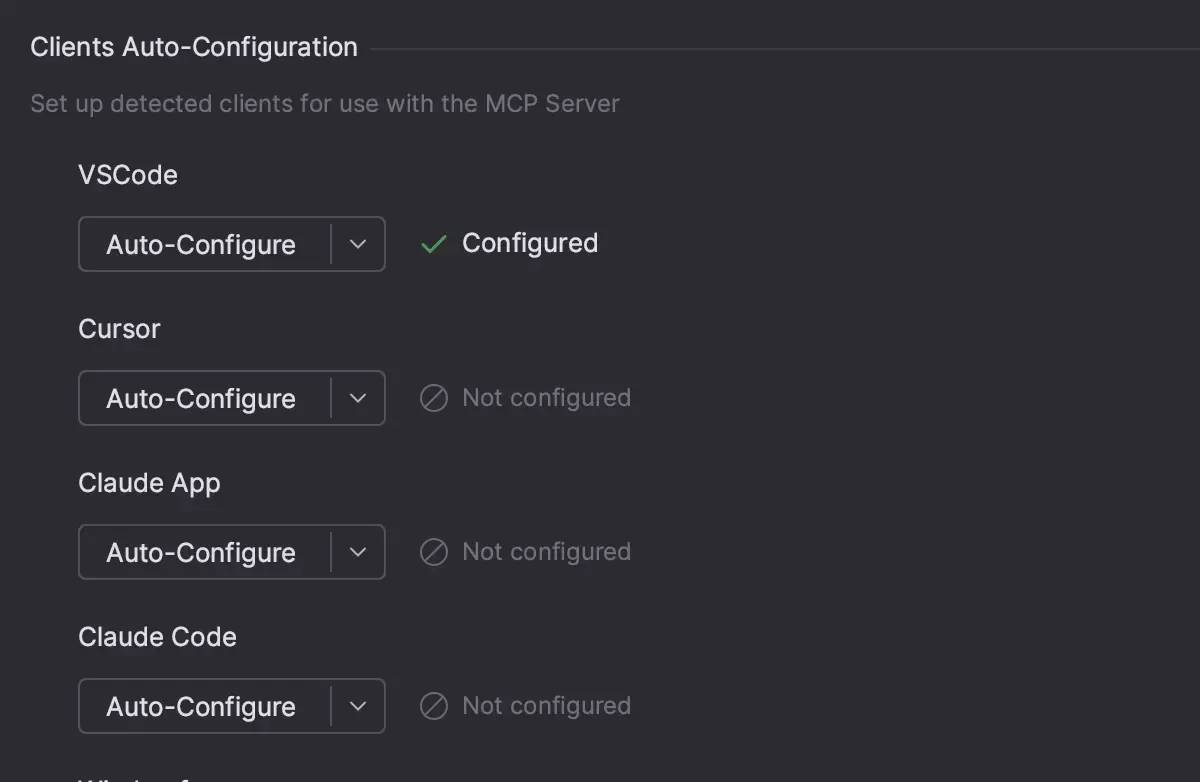Open the VSCode Auto-Configure dropdown chevron
Viewport: 1200px width, 782px height.
(357, 244)
